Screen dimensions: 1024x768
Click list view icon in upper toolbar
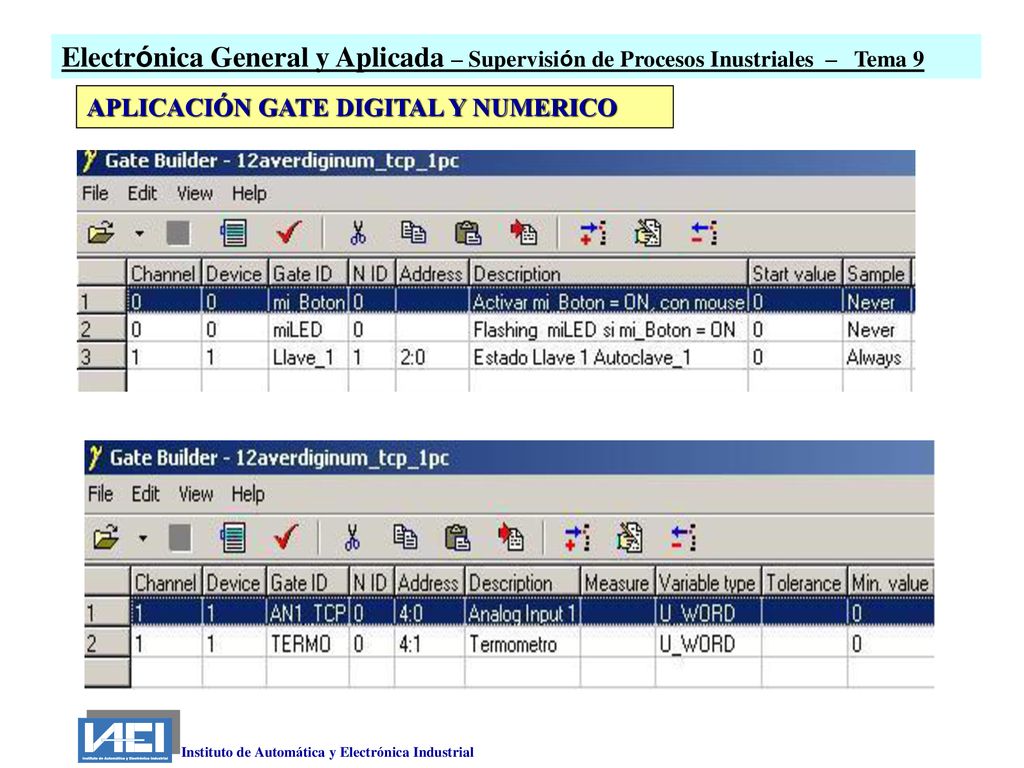click(234, 233)
